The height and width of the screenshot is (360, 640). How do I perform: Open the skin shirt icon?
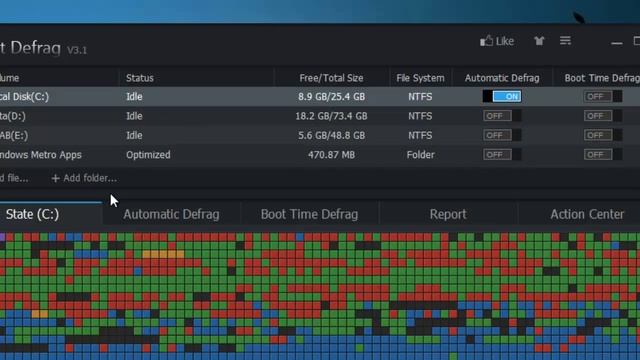(539, 40)
